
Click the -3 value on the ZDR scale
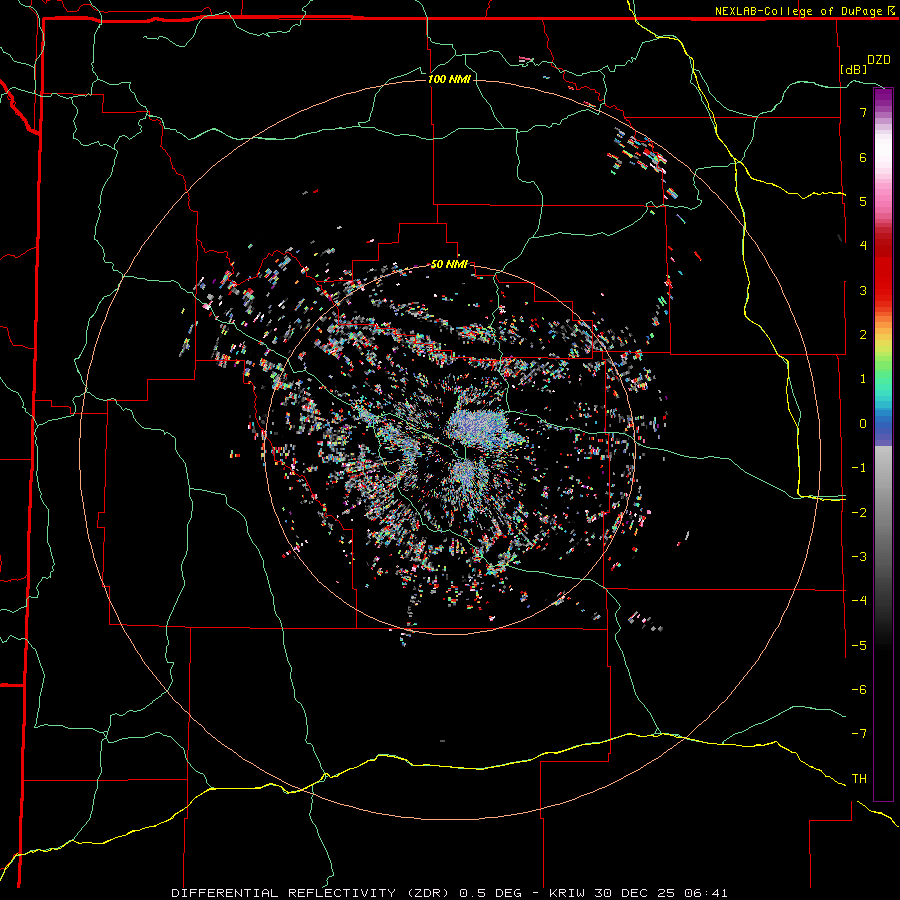coord(859,556)
